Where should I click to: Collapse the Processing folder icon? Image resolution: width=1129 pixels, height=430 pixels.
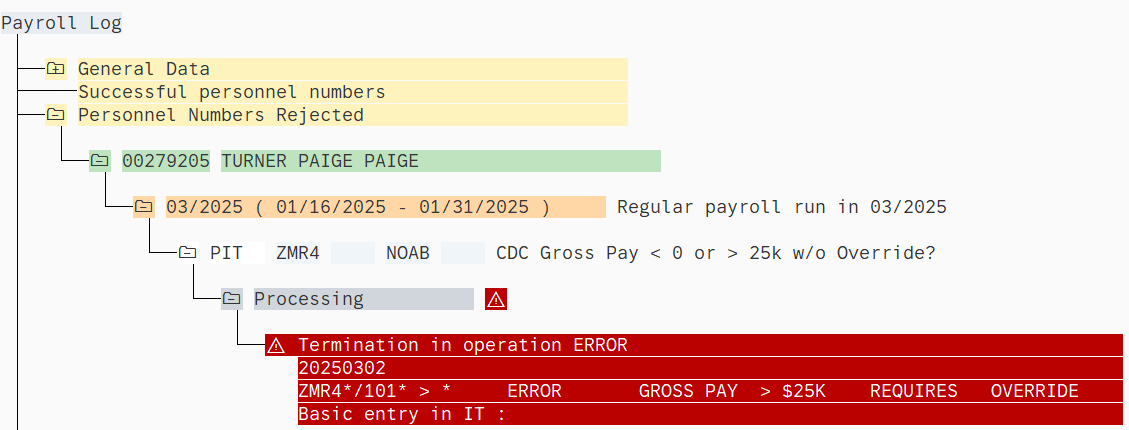[232, 299]
